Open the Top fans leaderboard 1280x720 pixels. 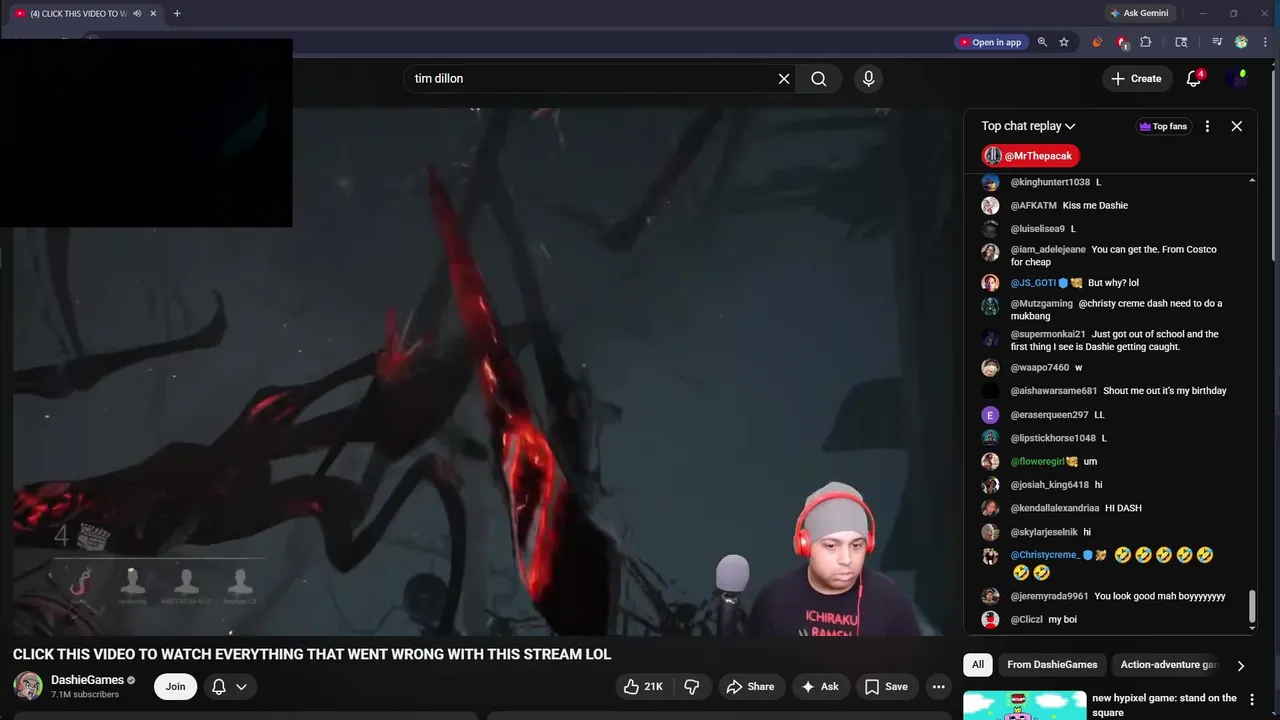point(1163,126)
